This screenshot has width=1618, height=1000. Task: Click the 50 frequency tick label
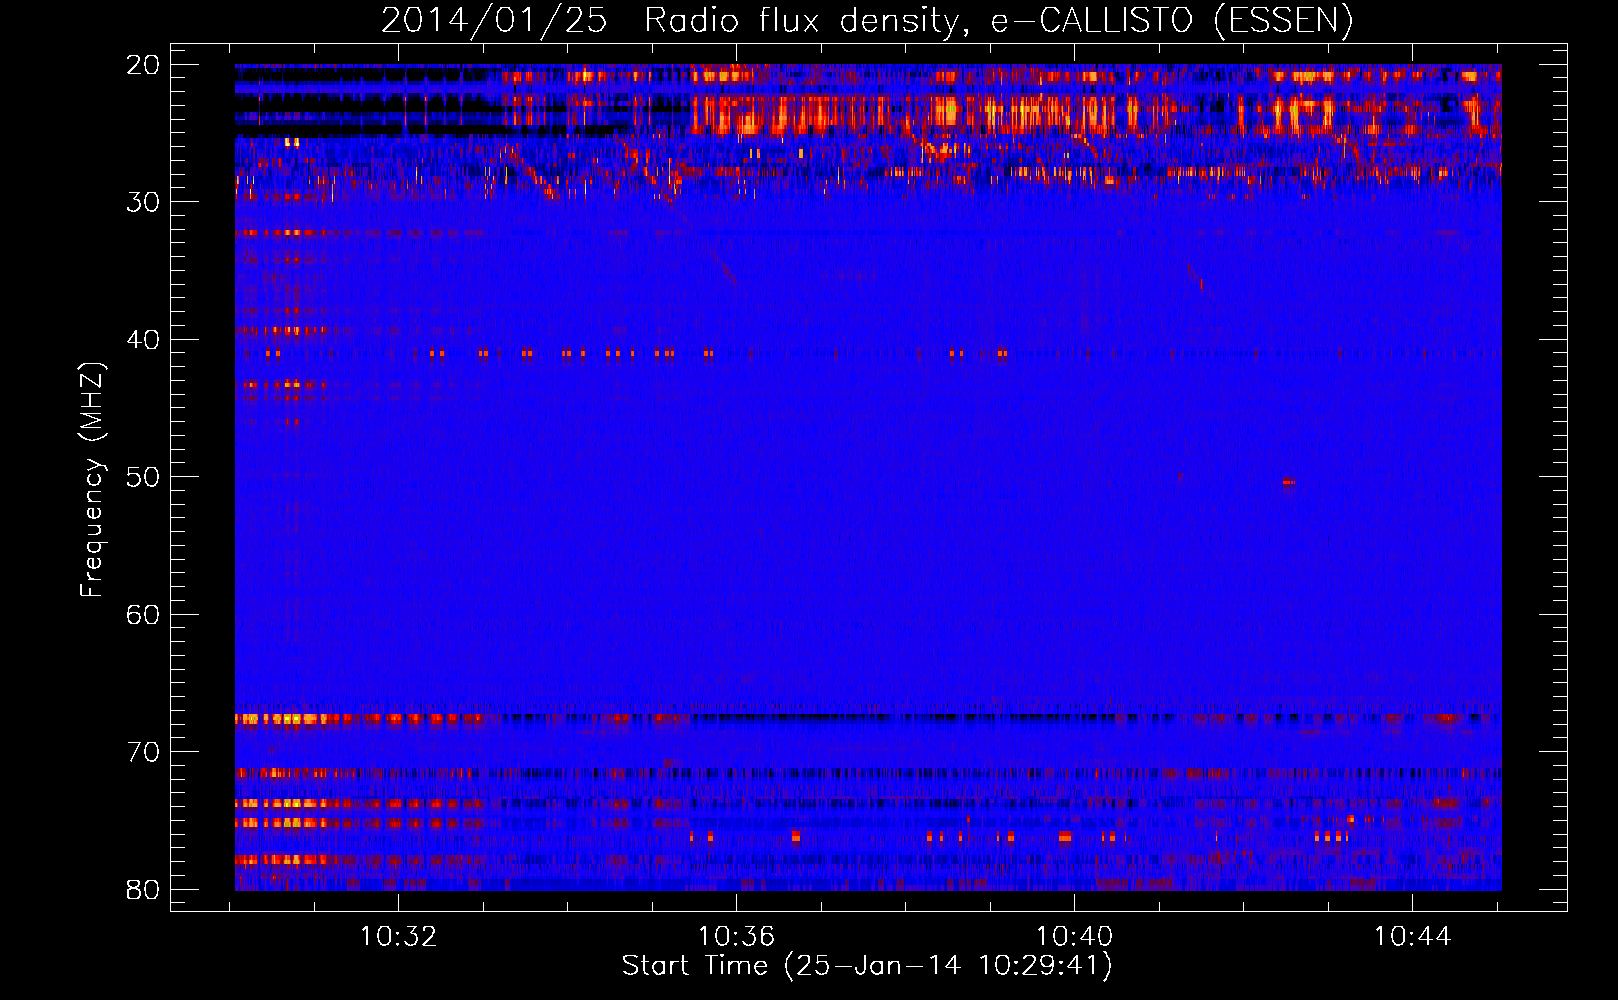coord(144,477)
